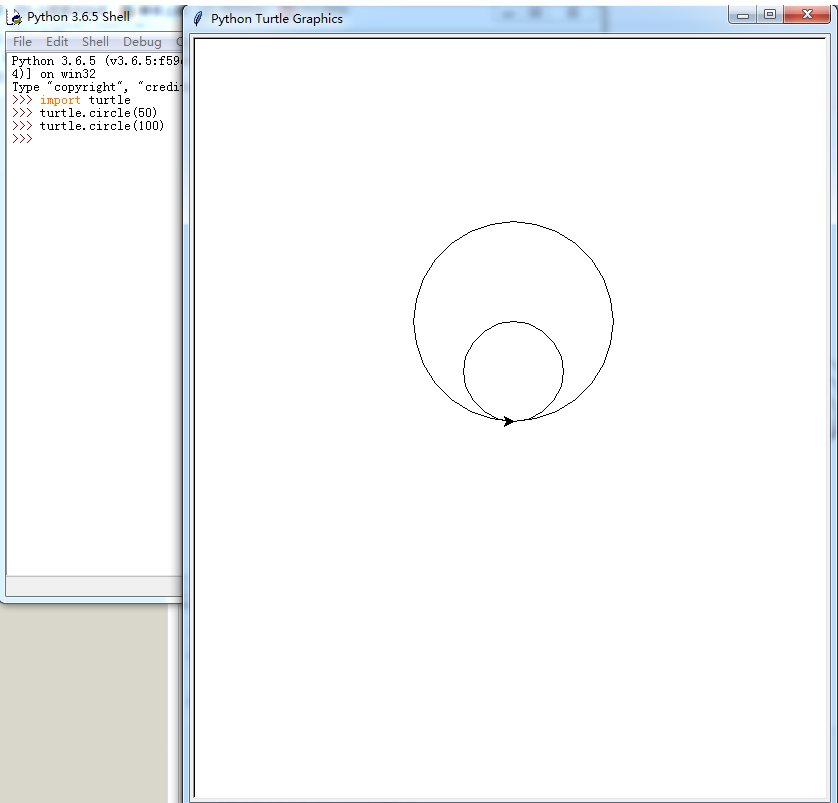
Task: Open the File menu in Python Shell
Action: 22,42
